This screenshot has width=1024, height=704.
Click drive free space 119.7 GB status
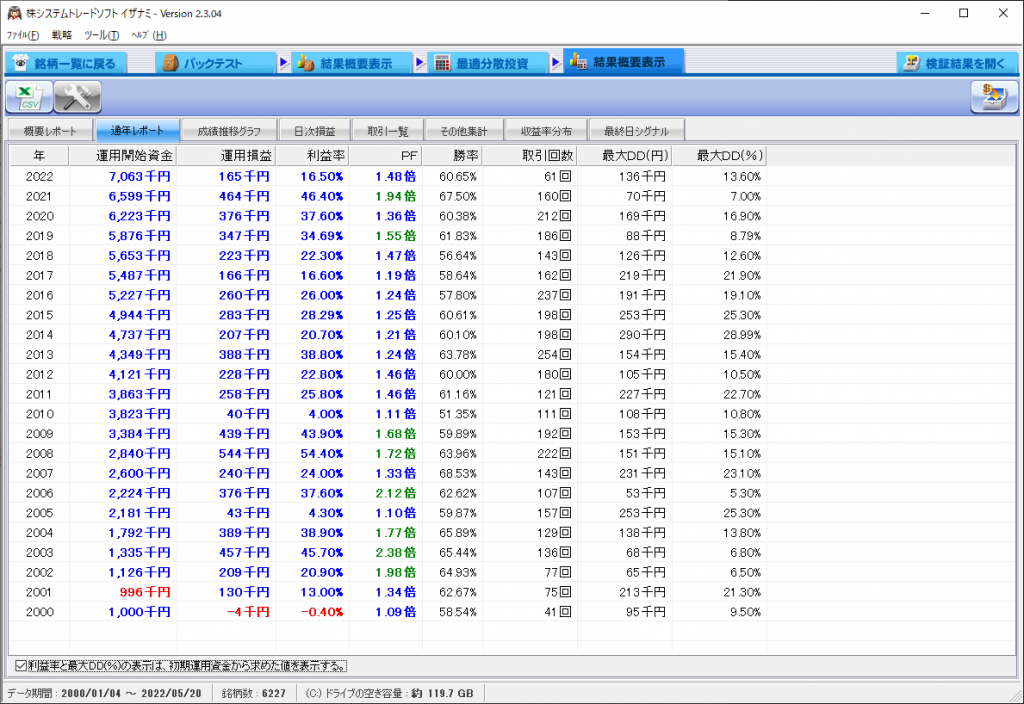pos(389,693)
